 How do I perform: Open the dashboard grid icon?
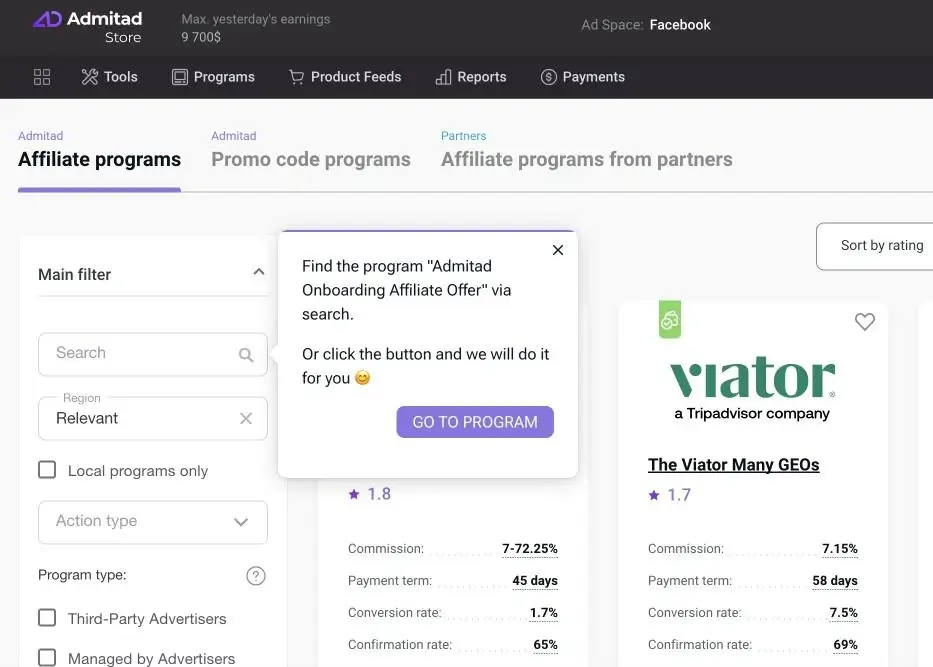click(x=42, y=77)
